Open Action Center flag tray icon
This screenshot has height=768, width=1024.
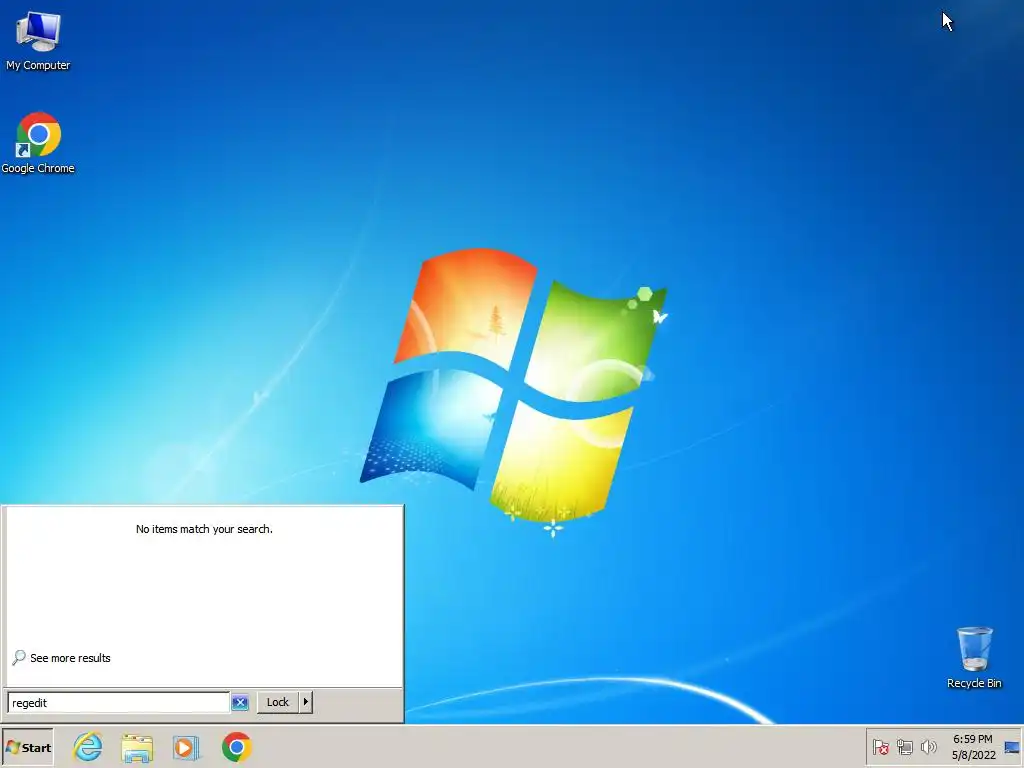(880, 746)
